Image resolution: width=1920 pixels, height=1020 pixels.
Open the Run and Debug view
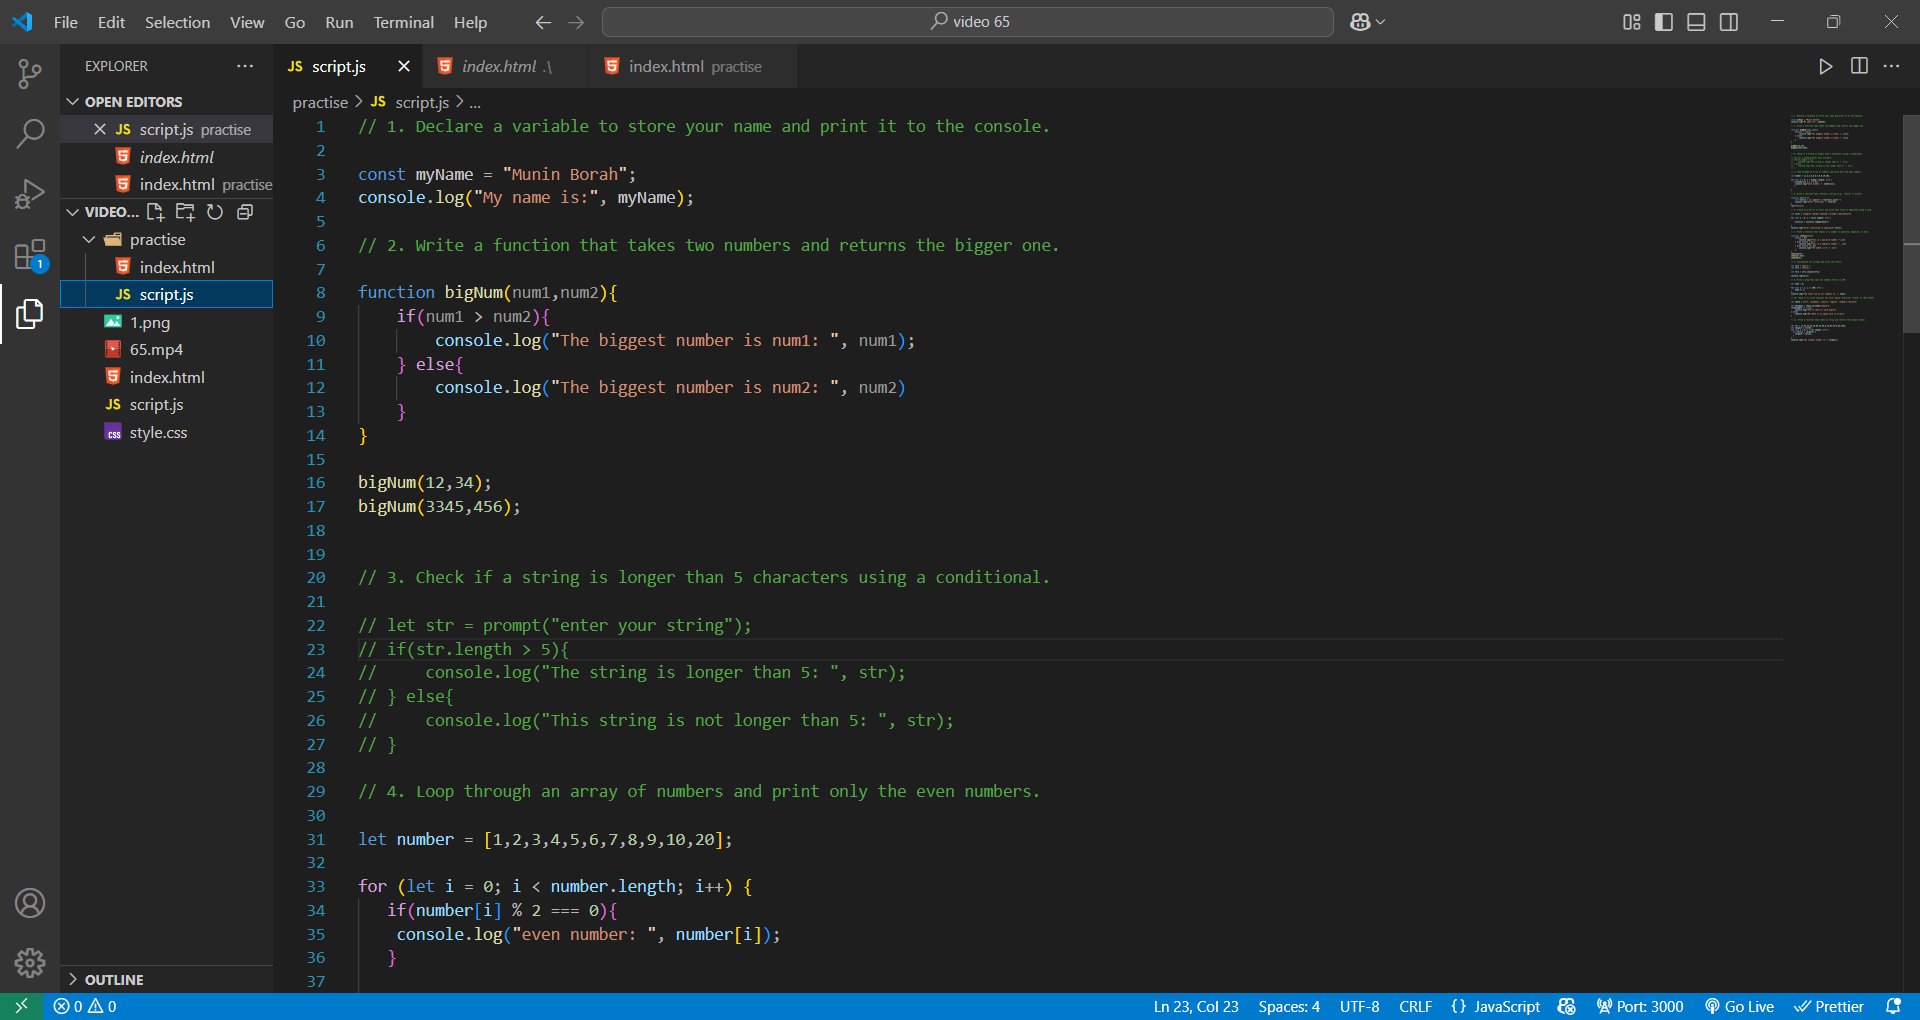tap(30, 193)
